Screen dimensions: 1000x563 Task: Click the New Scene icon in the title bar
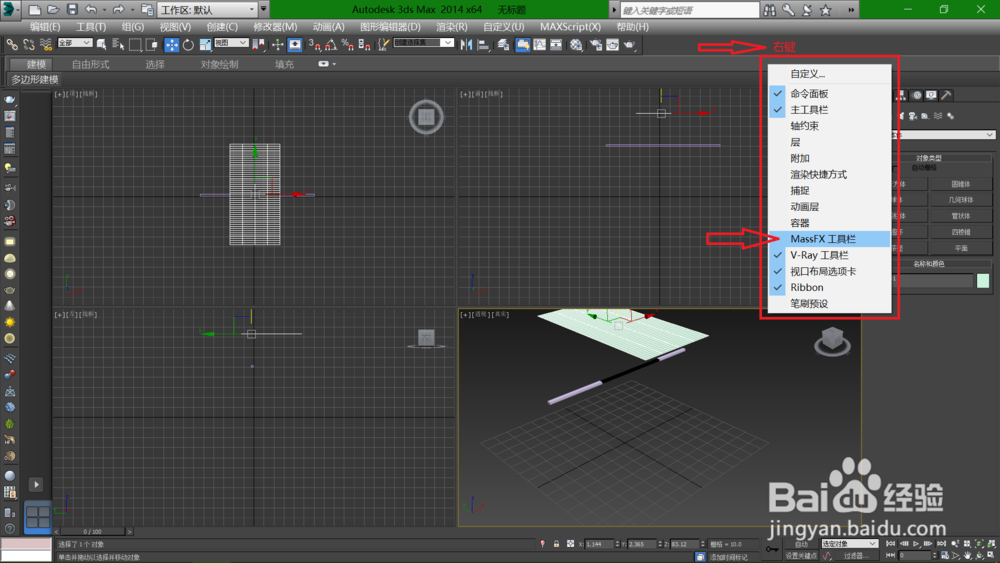tap(35, 10)
